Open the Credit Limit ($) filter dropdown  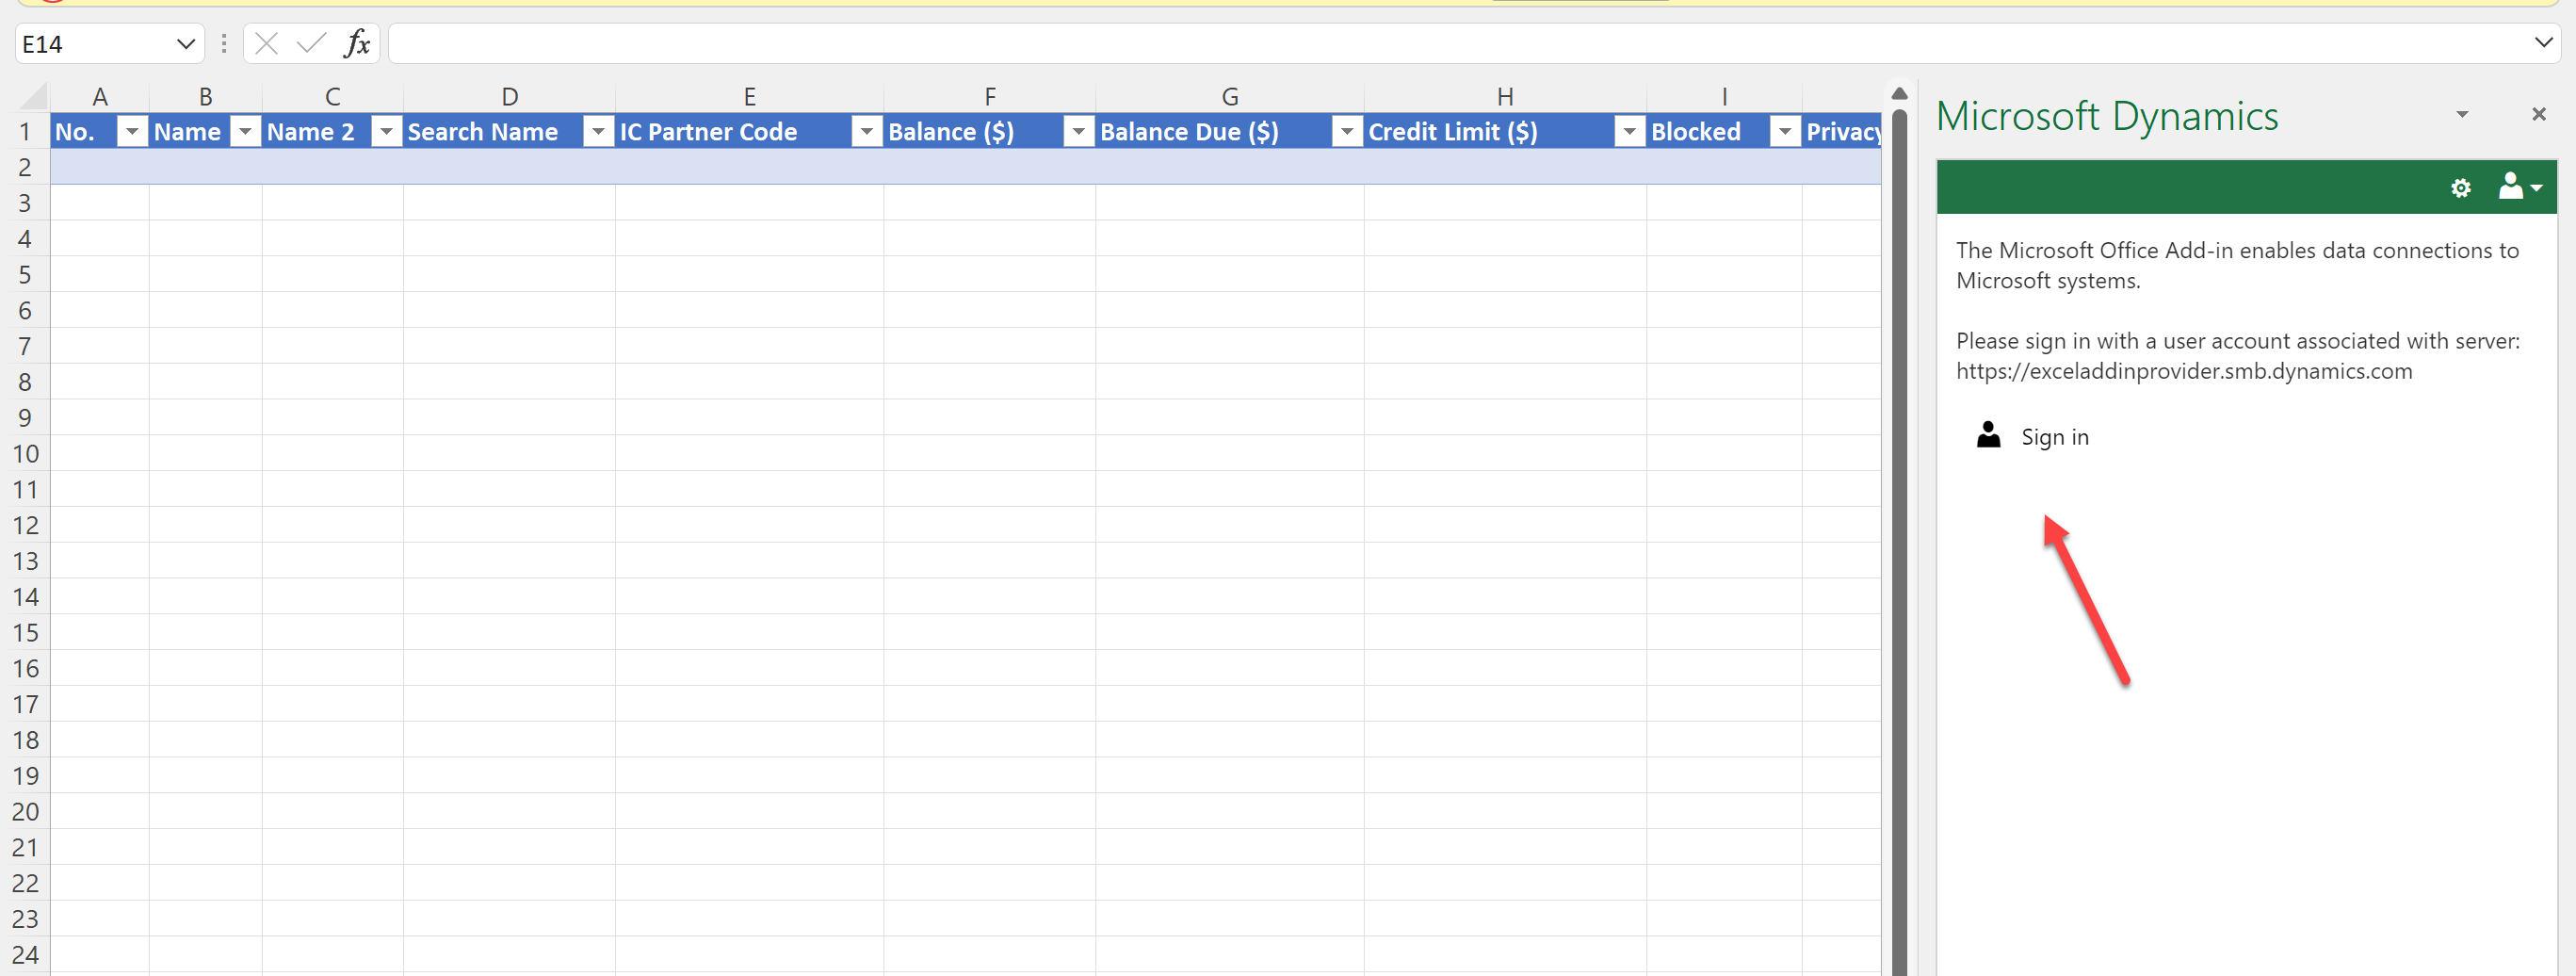tap(1629, 131)
